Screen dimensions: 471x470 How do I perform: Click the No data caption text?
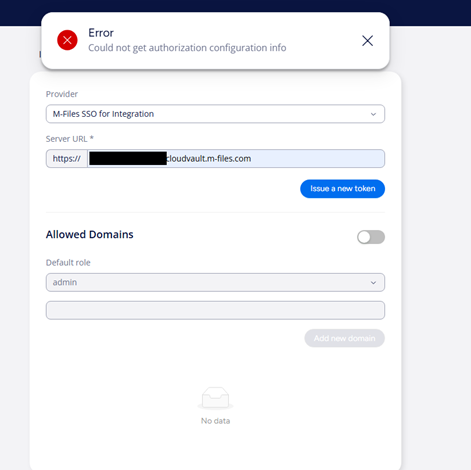click(215, 421)
